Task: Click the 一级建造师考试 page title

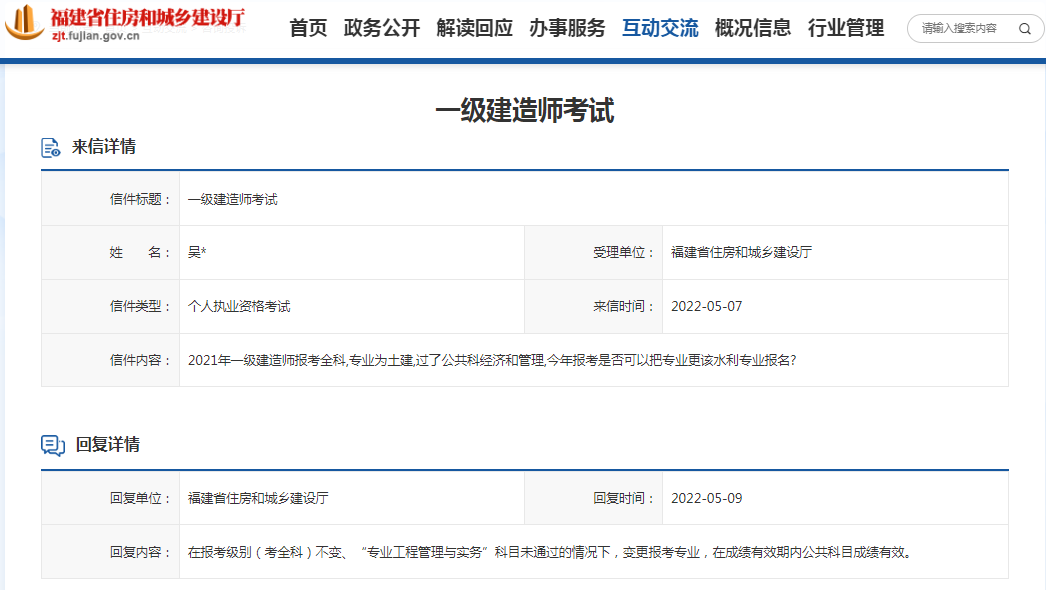Action: [x=523, y=110]
